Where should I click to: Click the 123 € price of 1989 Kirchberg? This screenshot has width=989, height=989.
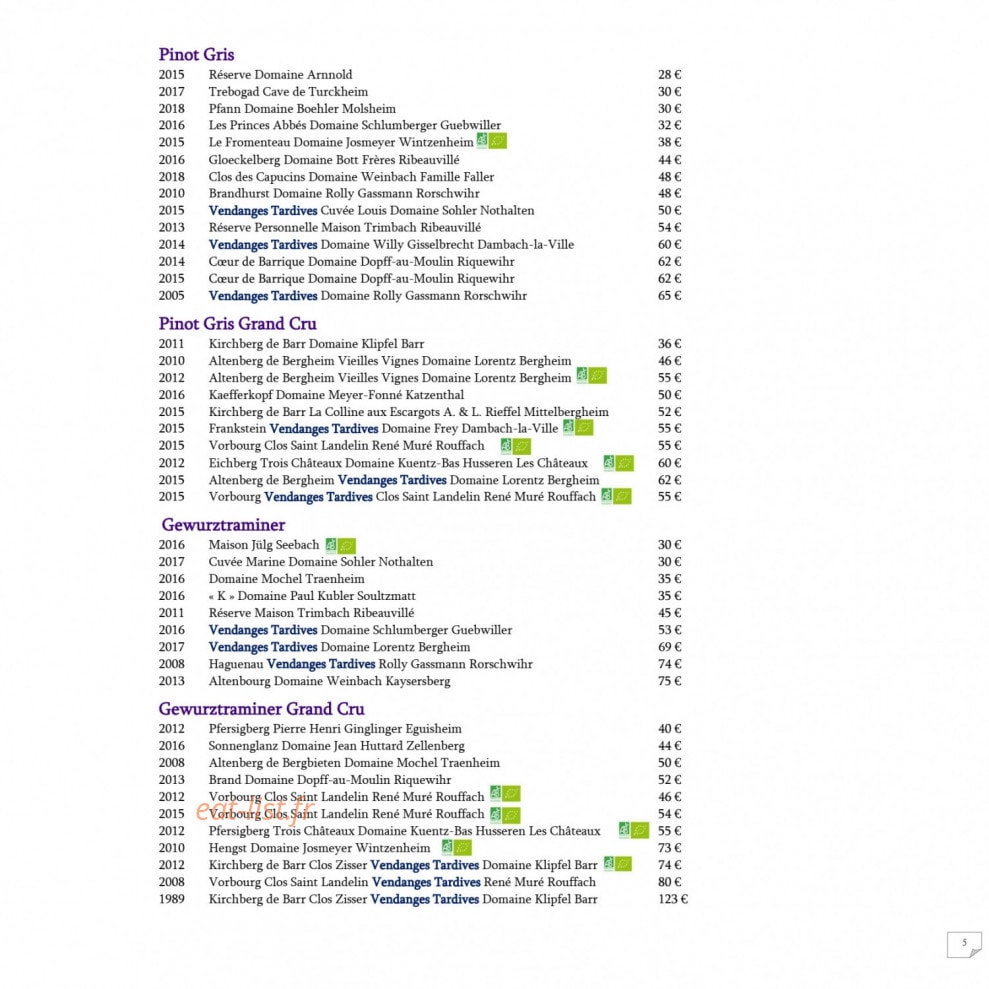tap(672, 899)
